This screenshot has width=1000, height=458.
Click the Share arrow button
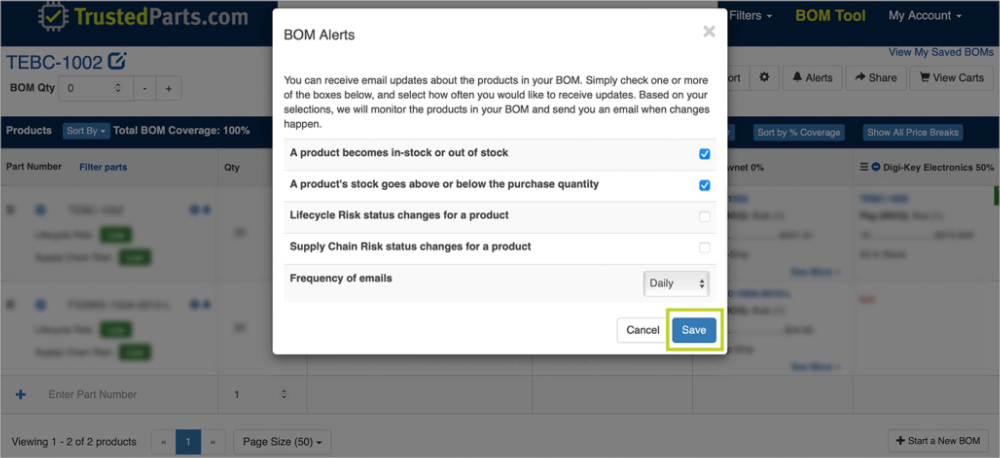click(874, 77)
